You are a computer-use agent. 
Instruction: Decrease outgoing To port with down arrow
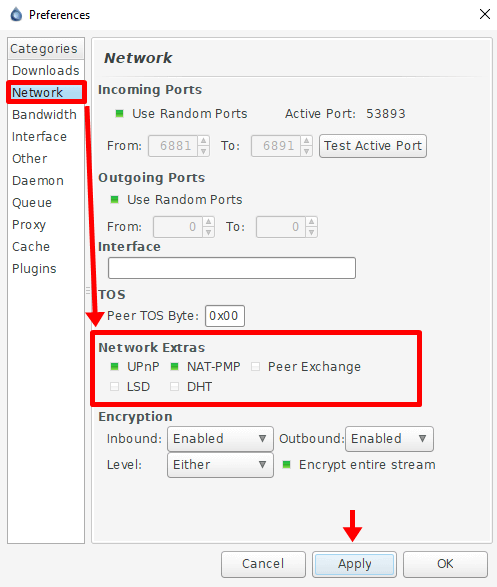[311, 232]
